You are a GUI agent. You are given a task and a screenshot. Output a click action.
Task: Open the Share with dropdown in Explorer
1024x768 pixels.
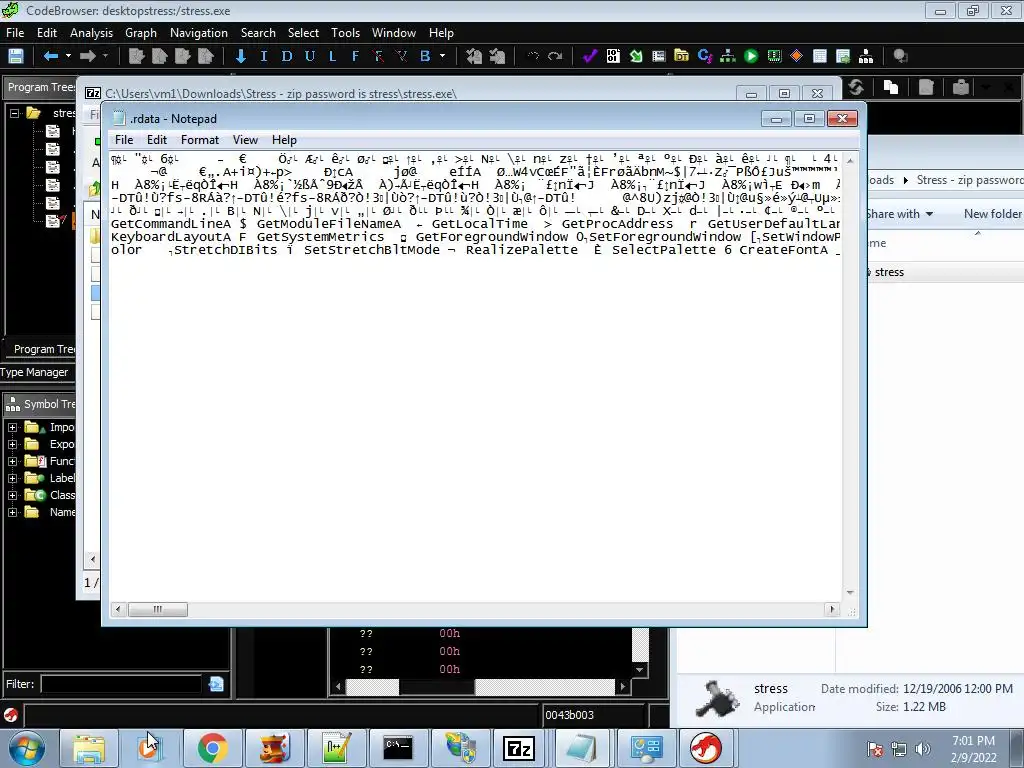pos(899,214)
